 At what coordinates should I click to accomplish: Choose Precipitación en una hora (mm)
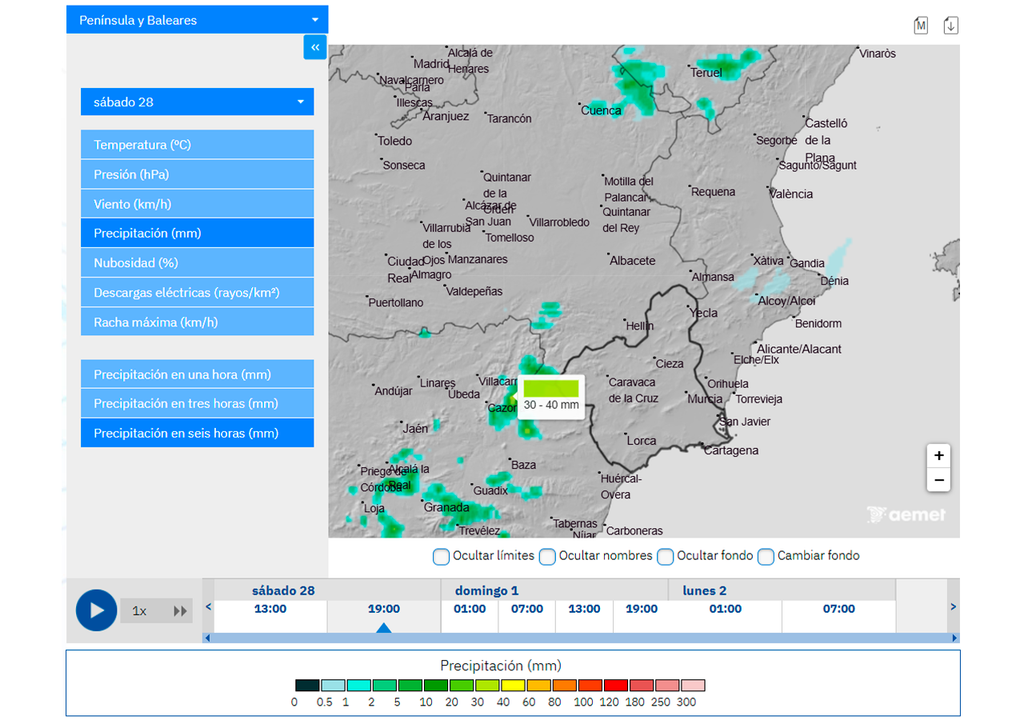point(197,375)
